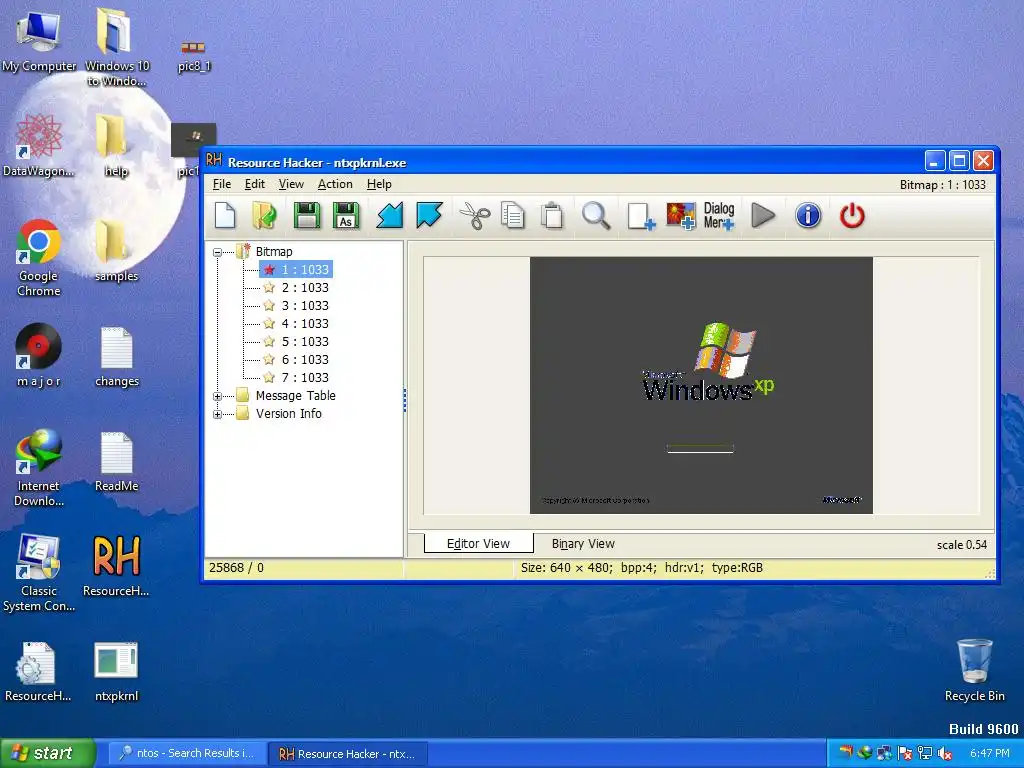1024x768 pixels.
Task: Click the New blank script toolbar icon
Action: (x=225, y=216)
